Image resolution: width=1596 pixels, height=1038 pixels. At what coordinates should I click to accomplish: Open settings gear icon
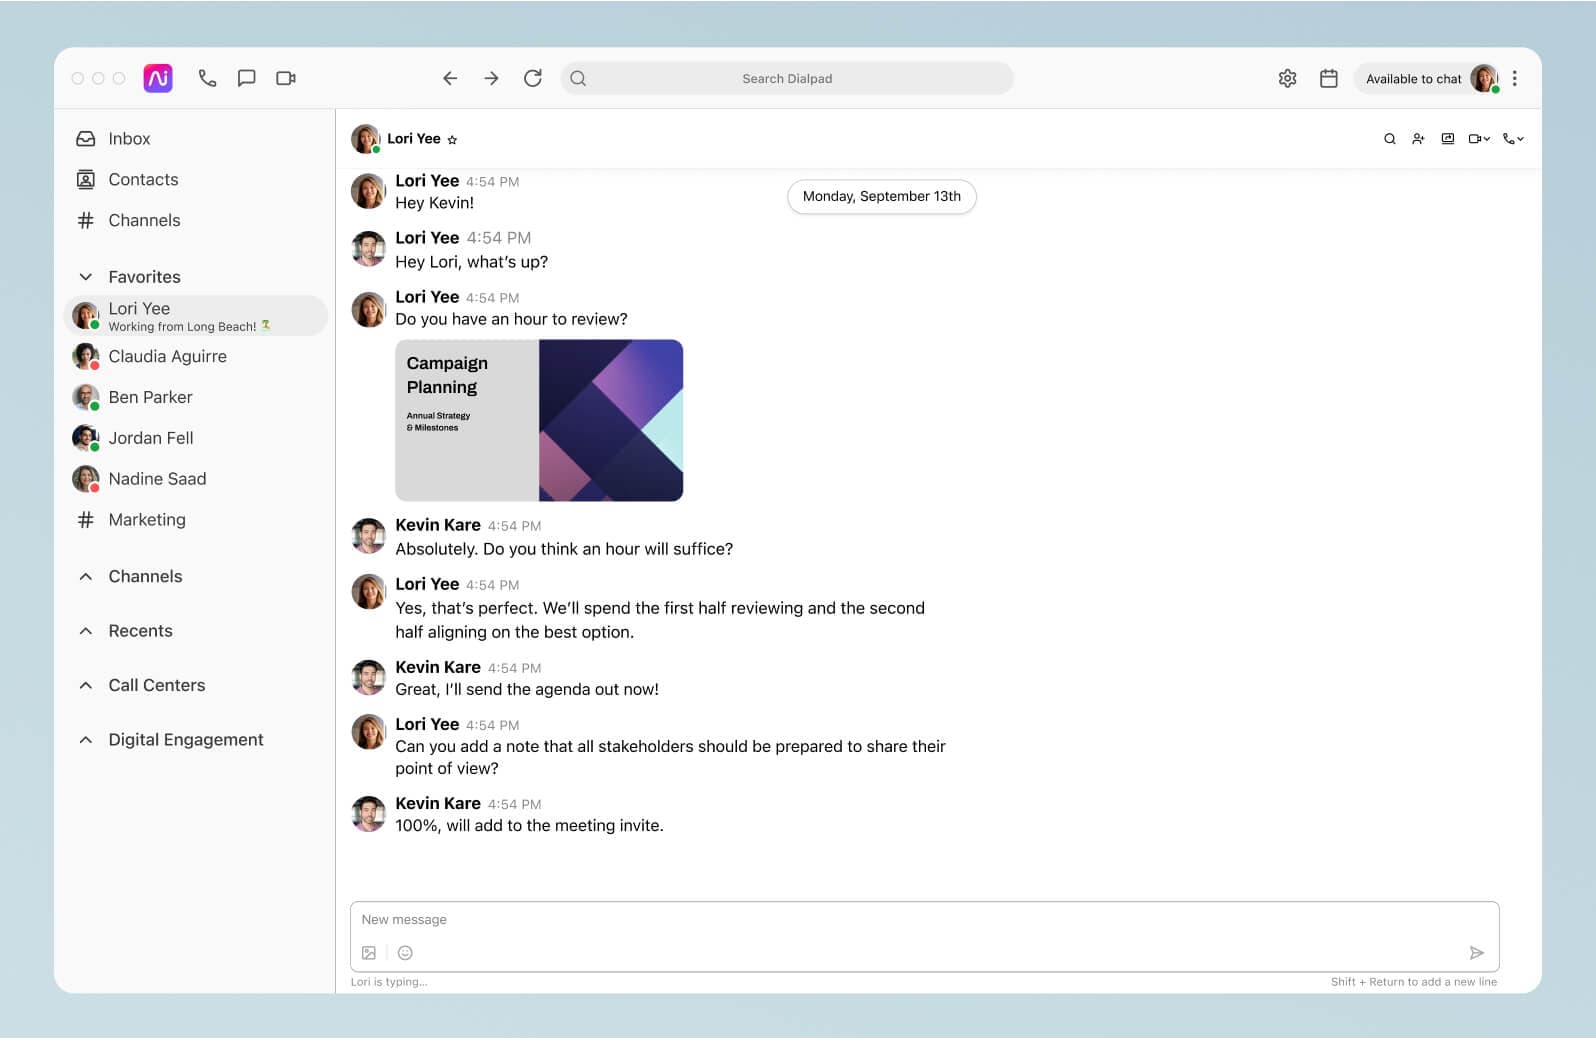coord(1287,78)
